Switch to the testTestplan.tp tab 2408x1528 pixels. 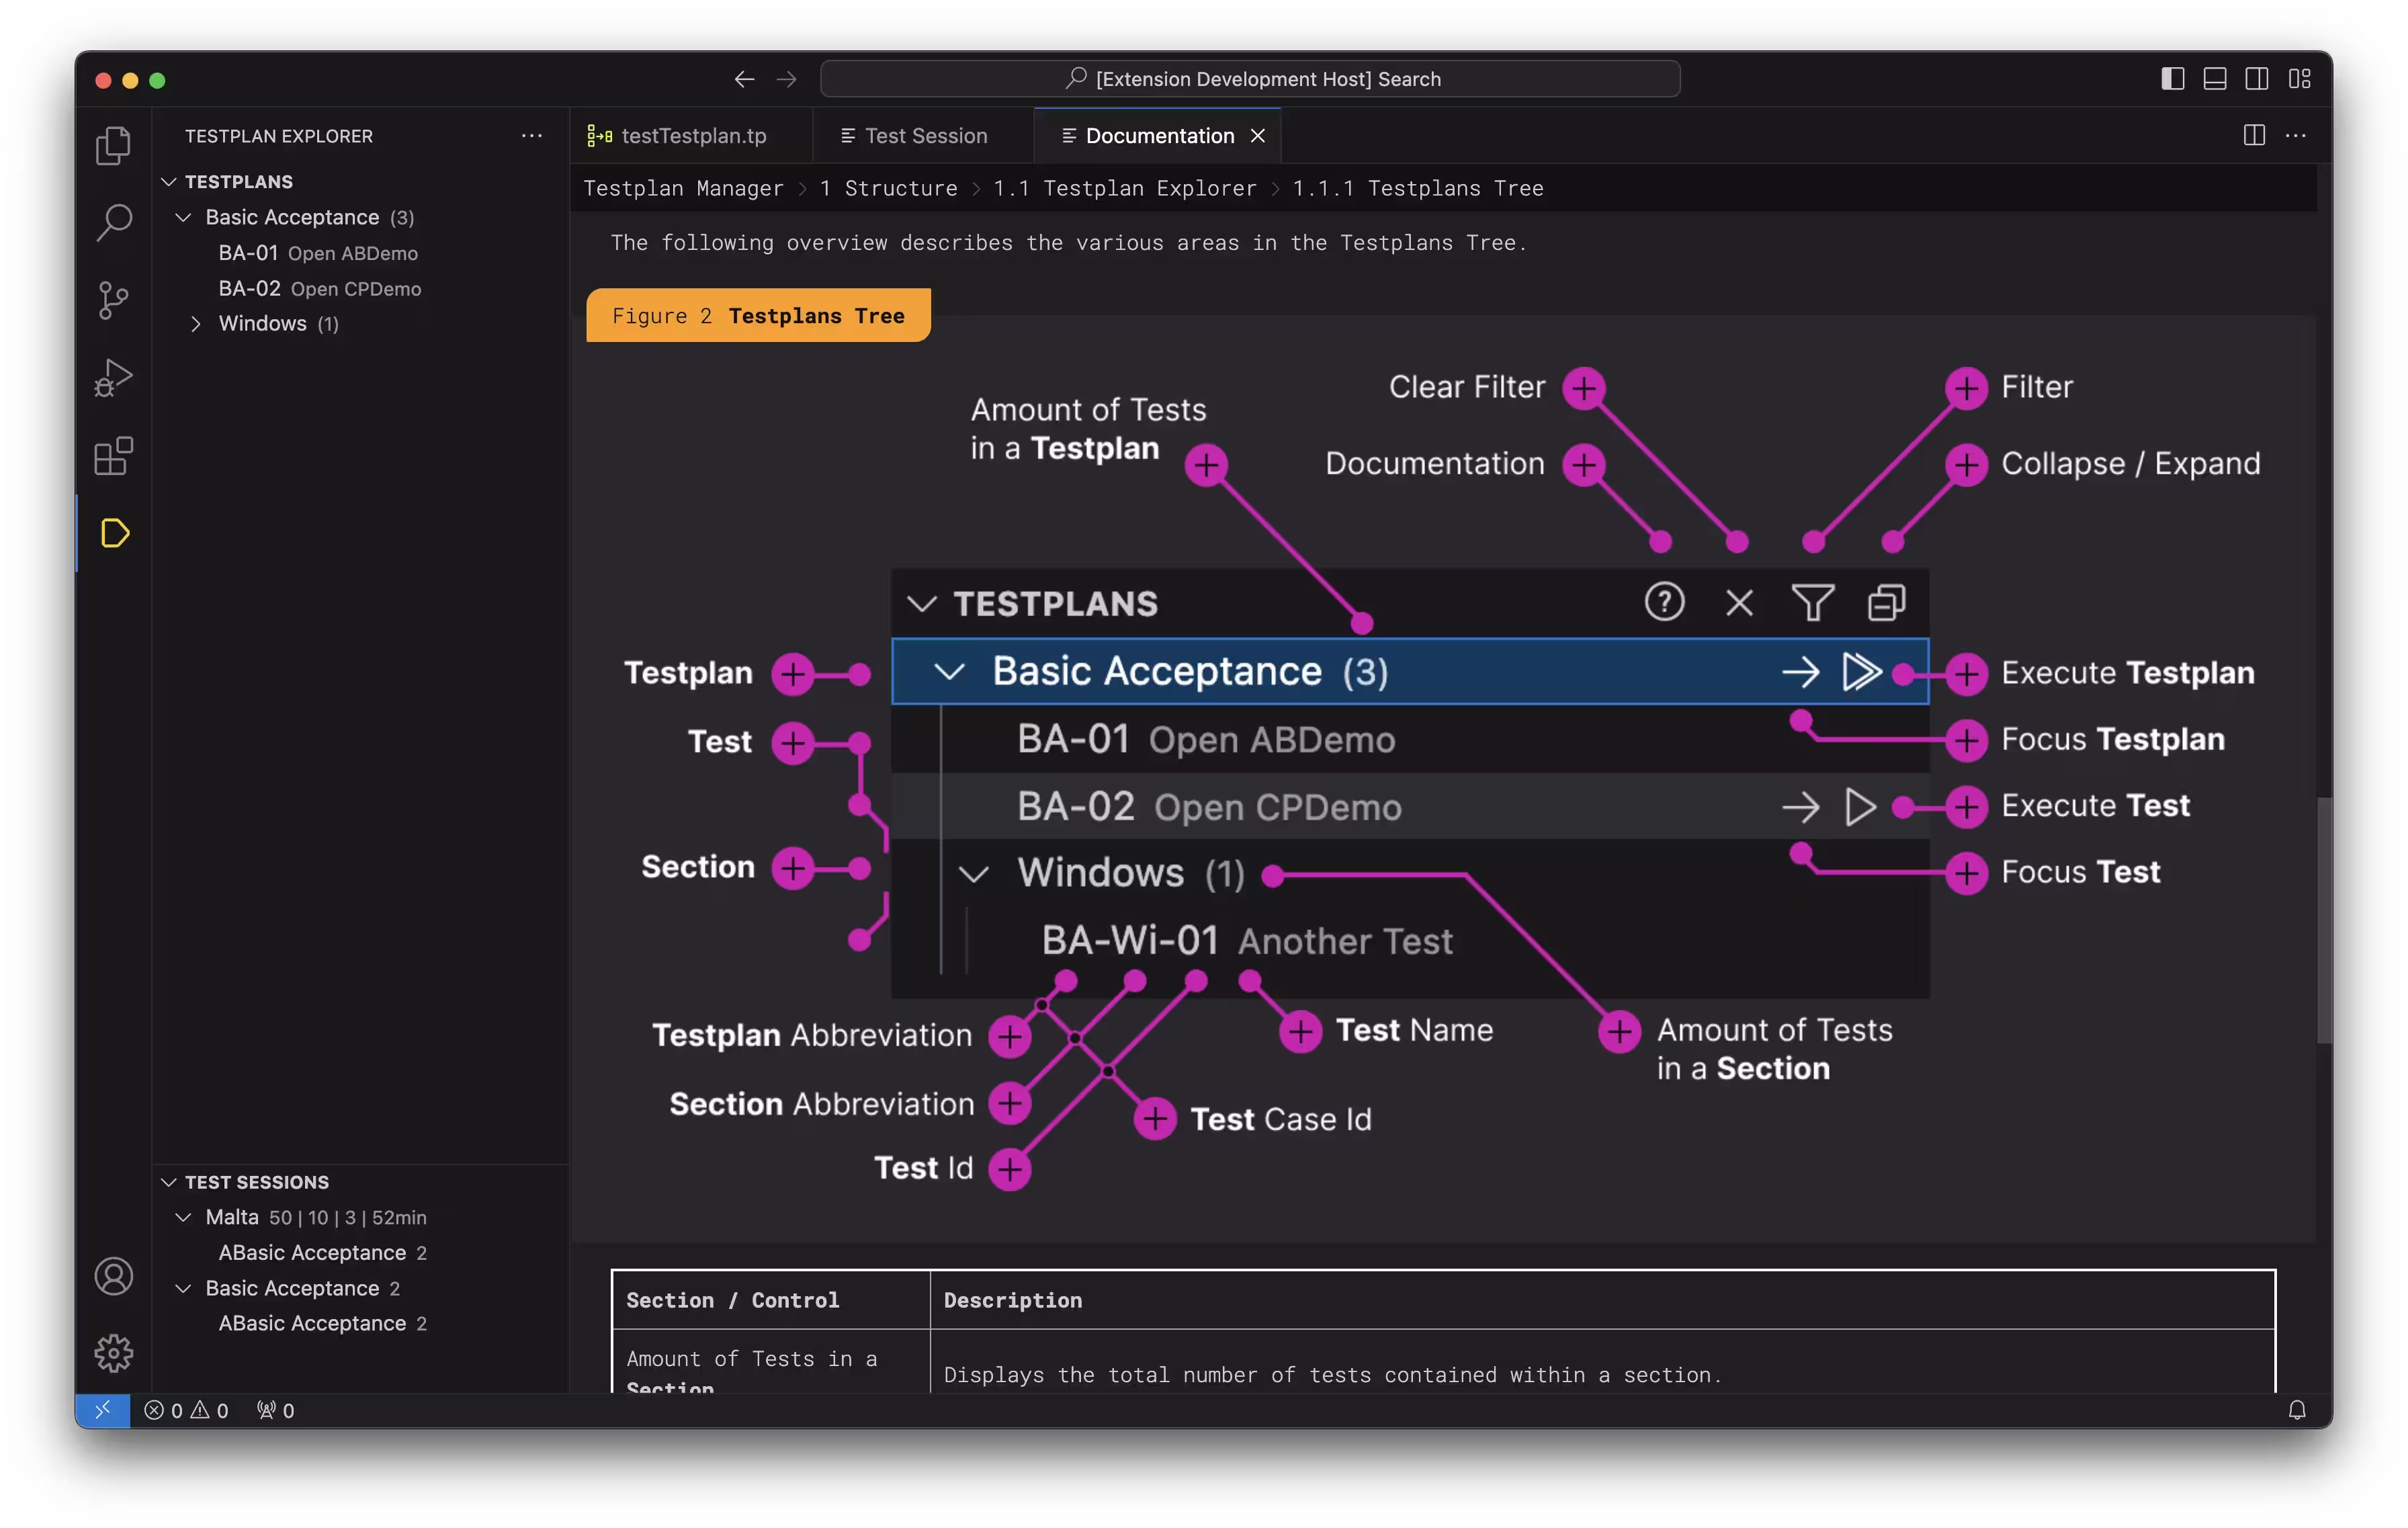(x=691, y=135)
